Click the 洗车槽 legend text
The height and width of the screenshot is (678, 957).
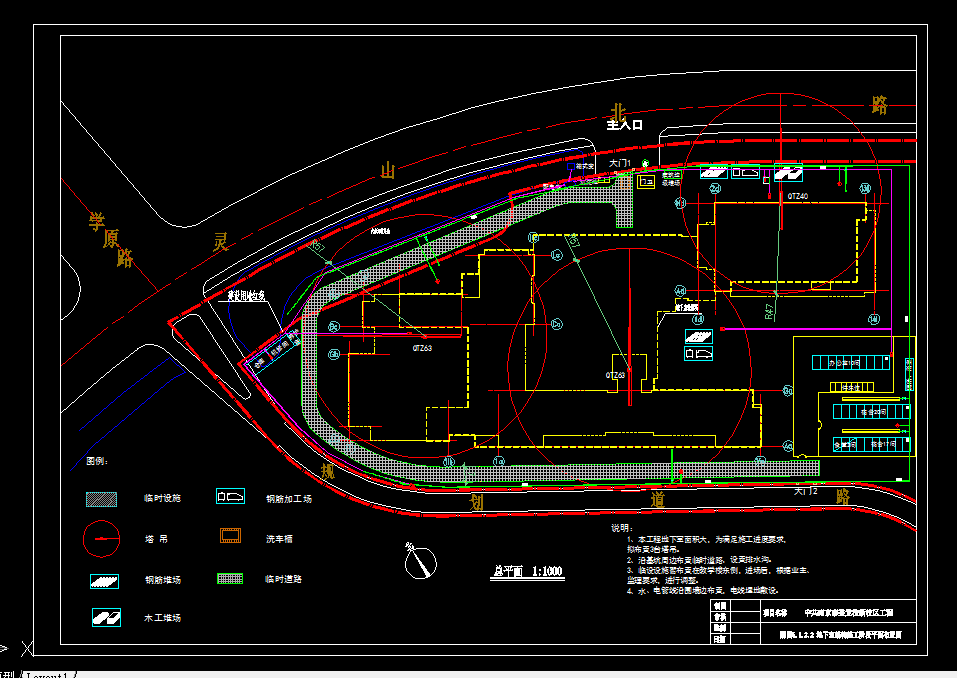(280, 539)
